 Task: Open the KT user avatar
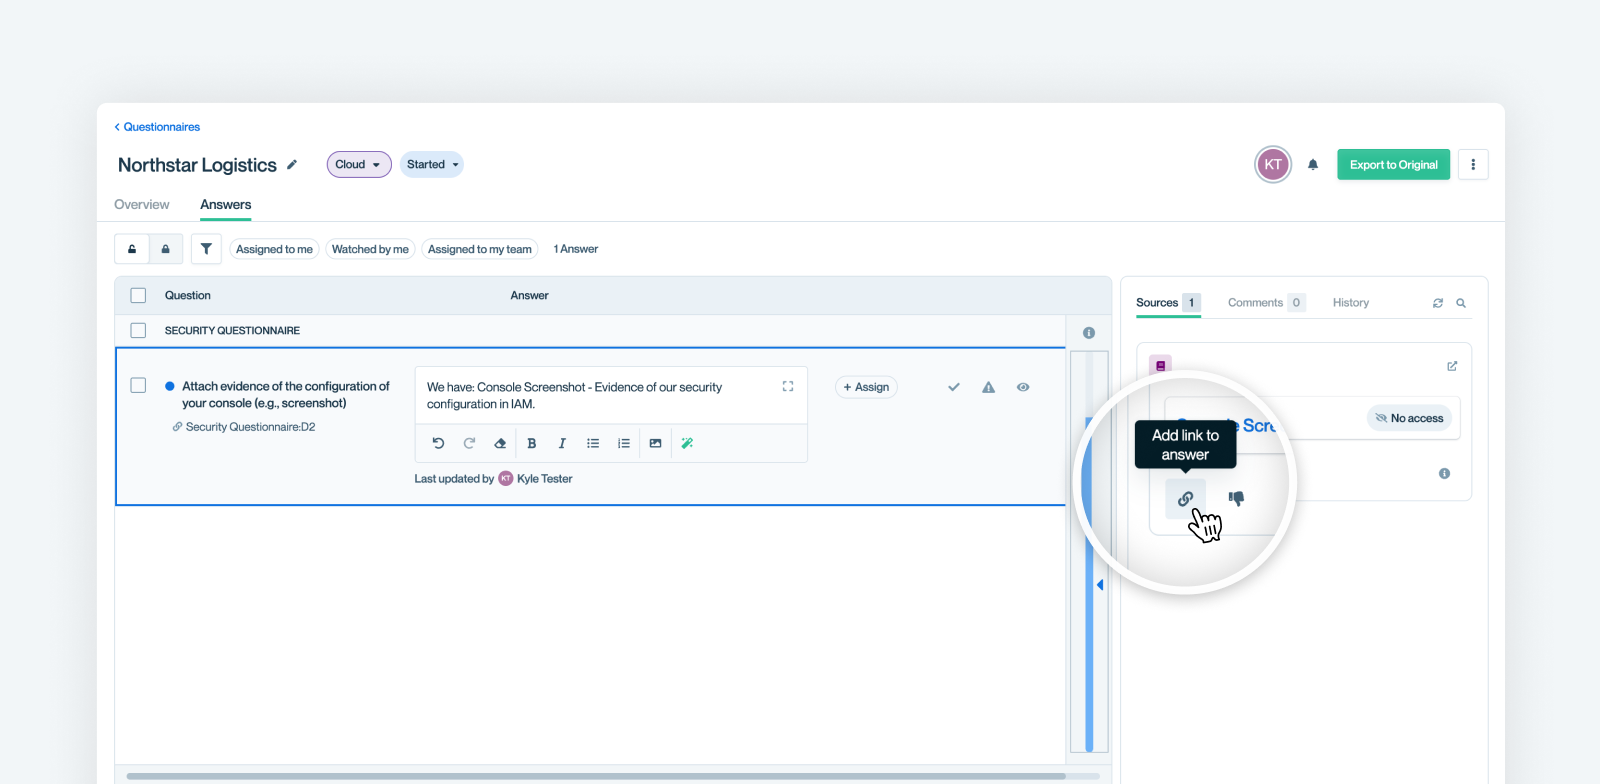tap(1273, 165)
